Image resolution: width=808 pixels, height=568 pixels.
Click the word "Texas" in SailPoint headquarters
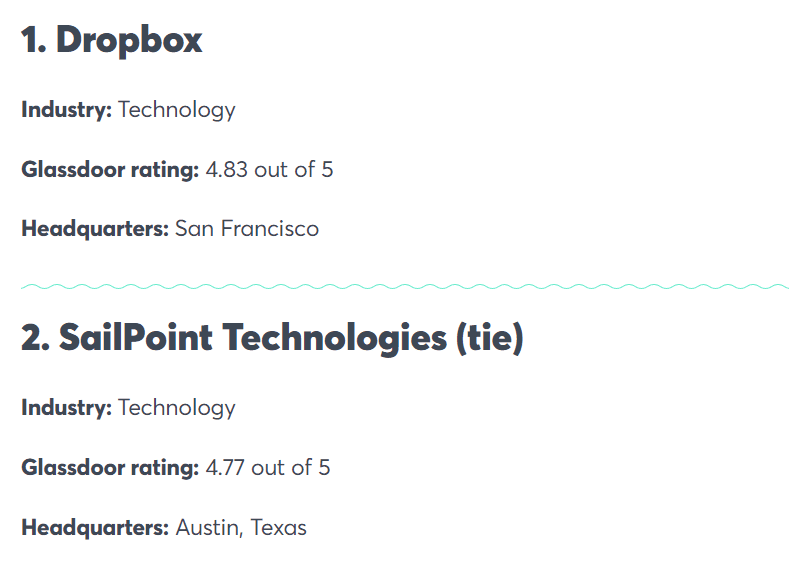tap(279, 527)
